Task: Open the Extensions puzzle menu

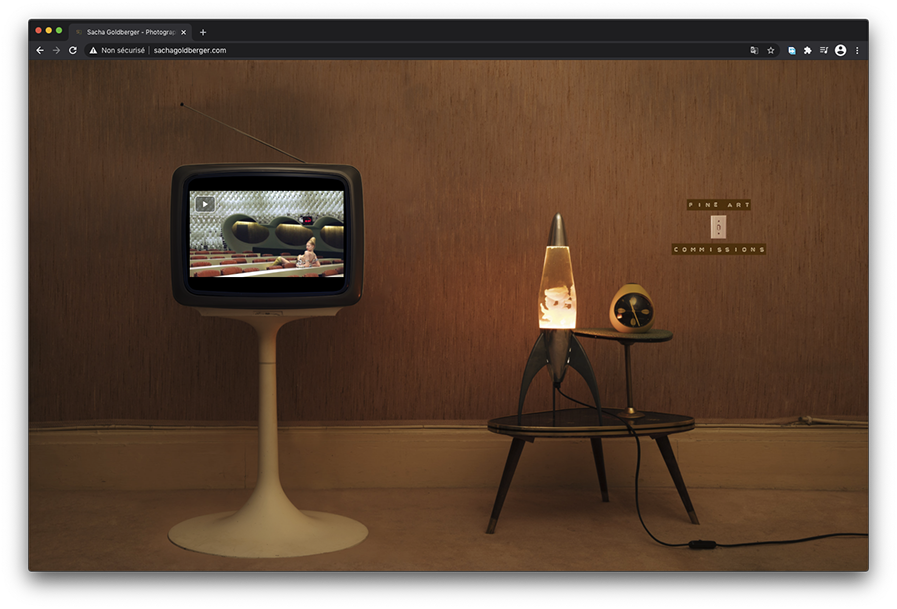Action: click(808, 50)
